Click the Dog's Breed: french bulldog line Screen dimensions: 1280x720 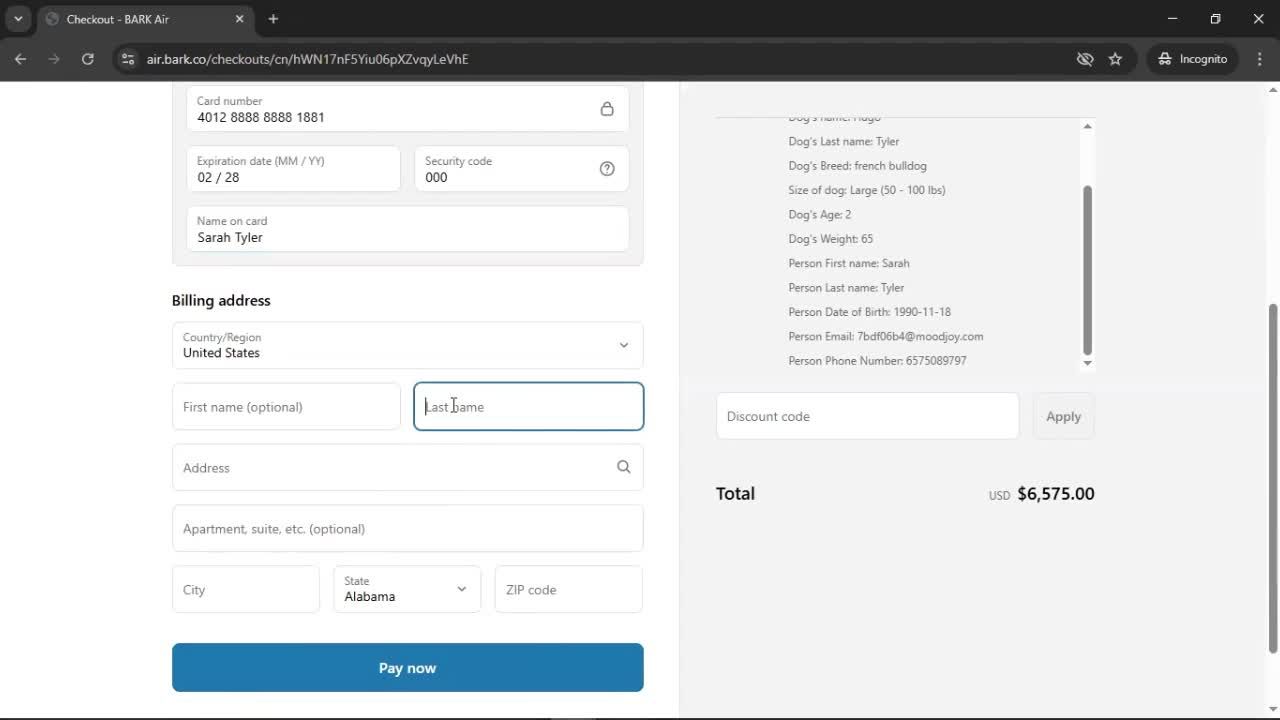coord(857,165)
